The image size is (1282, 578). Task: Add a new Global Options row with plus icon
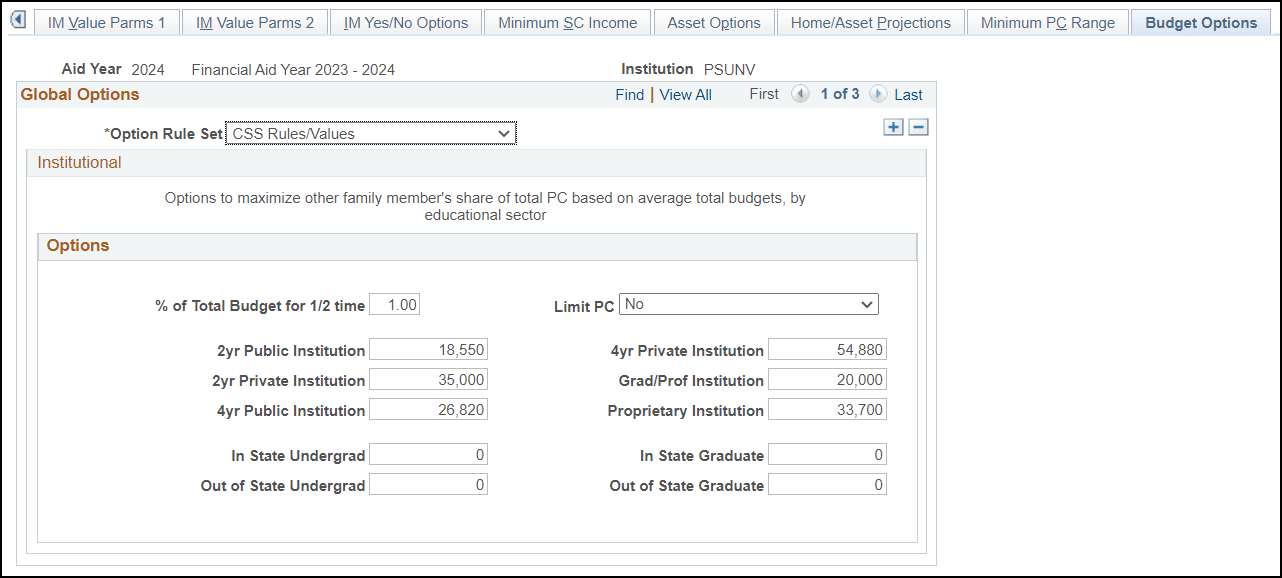pos(893,127)
